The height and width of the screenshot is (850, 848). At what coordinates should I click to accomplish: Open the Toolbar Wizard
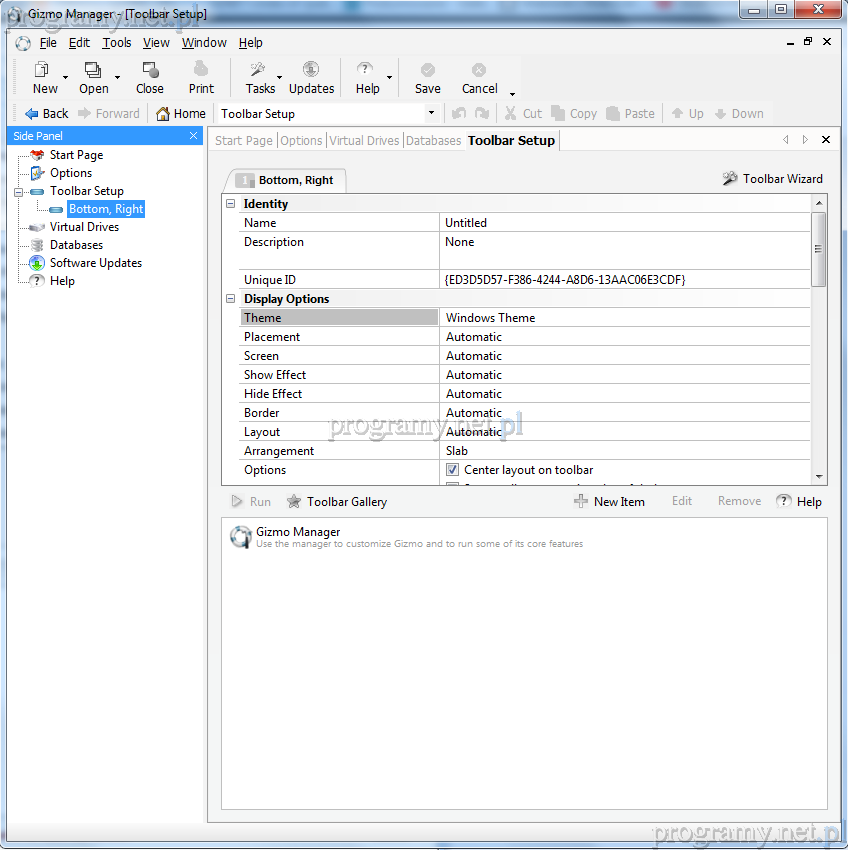point(772,179)
